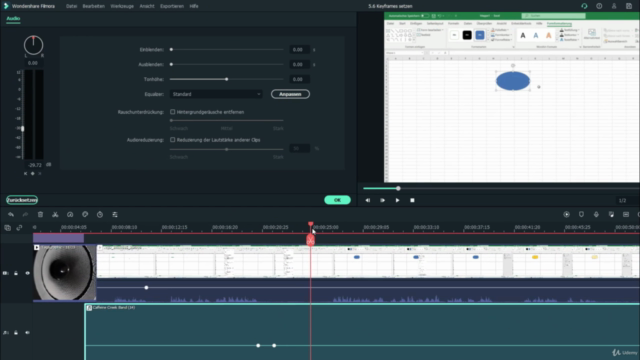Click the save project disk icon
The image size is (640, 360).
(629, 6)
